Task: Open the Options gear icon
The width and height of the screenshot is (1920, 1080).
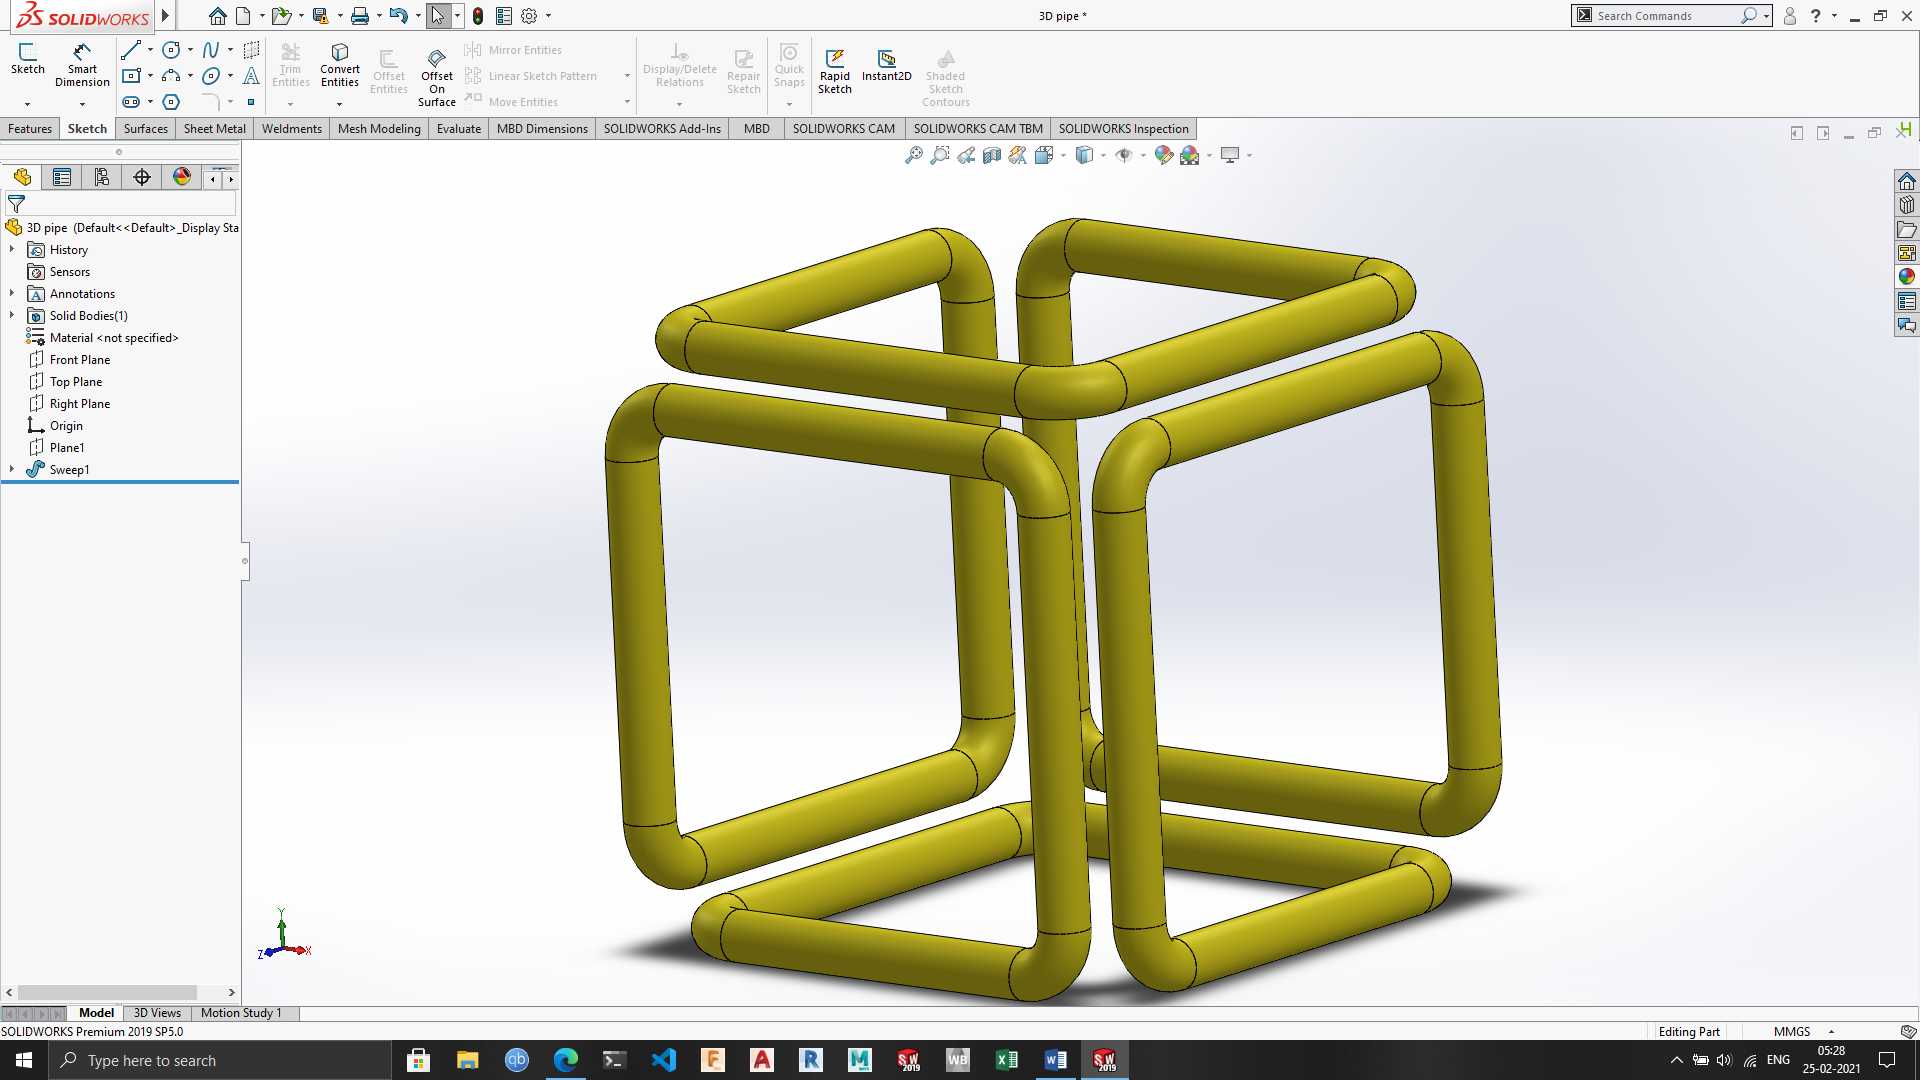Action: tap(529, 16)
